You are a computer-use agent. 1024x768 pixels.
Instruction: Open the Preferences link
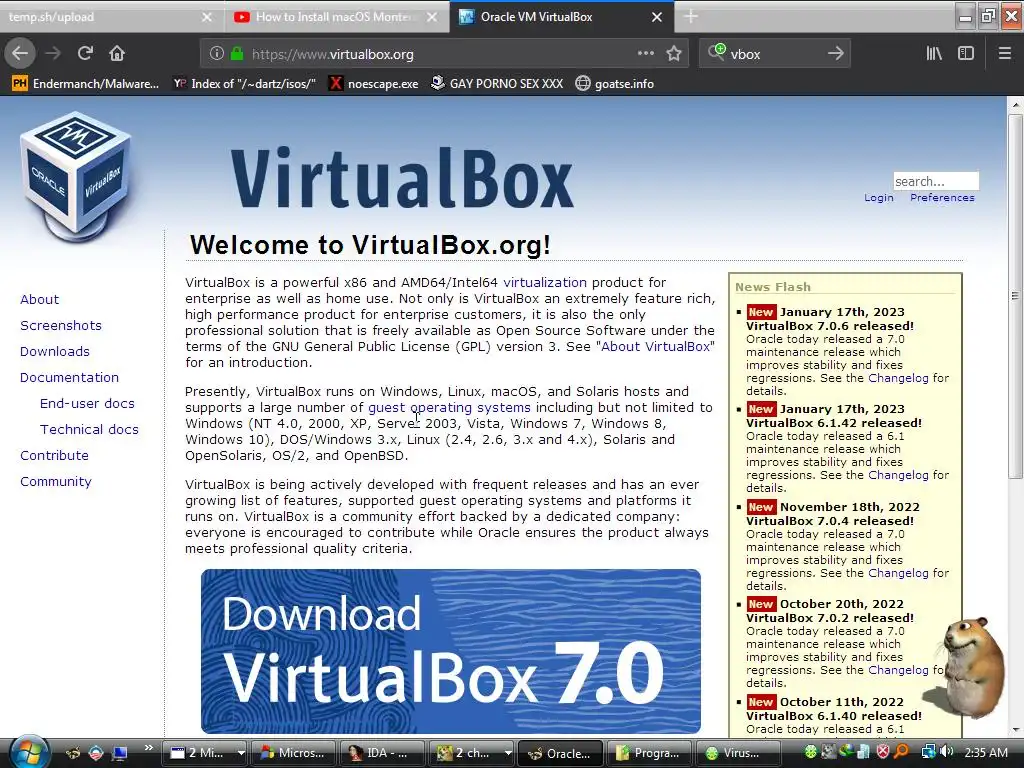(x=942, y=198)
